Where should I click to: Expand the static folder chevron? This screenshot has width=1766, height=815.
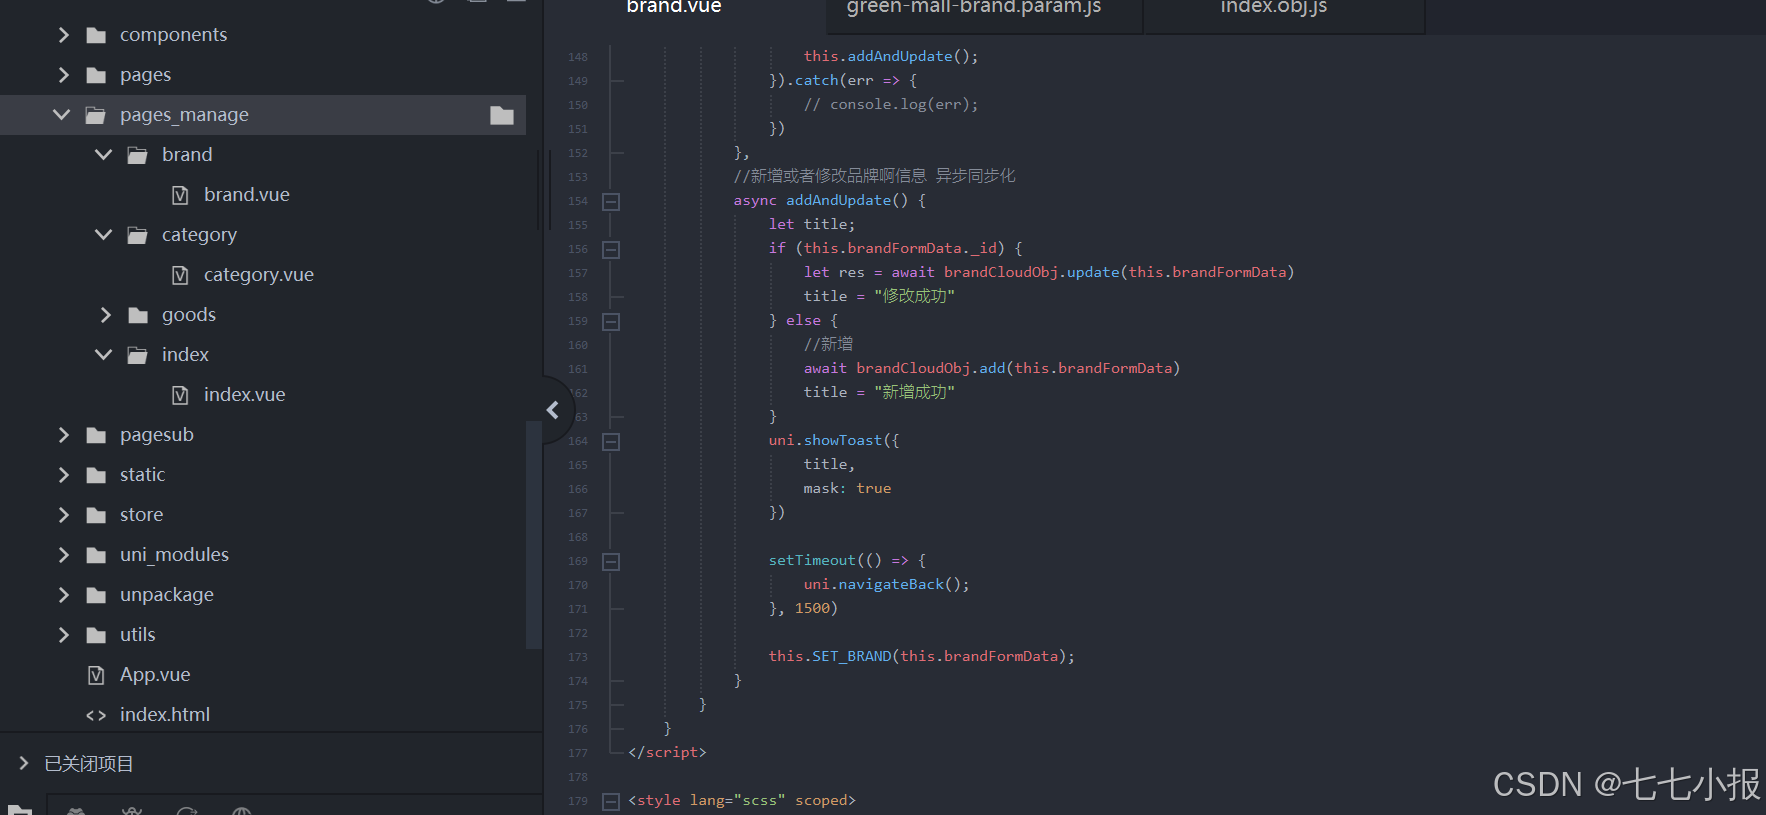click(64, 475)
